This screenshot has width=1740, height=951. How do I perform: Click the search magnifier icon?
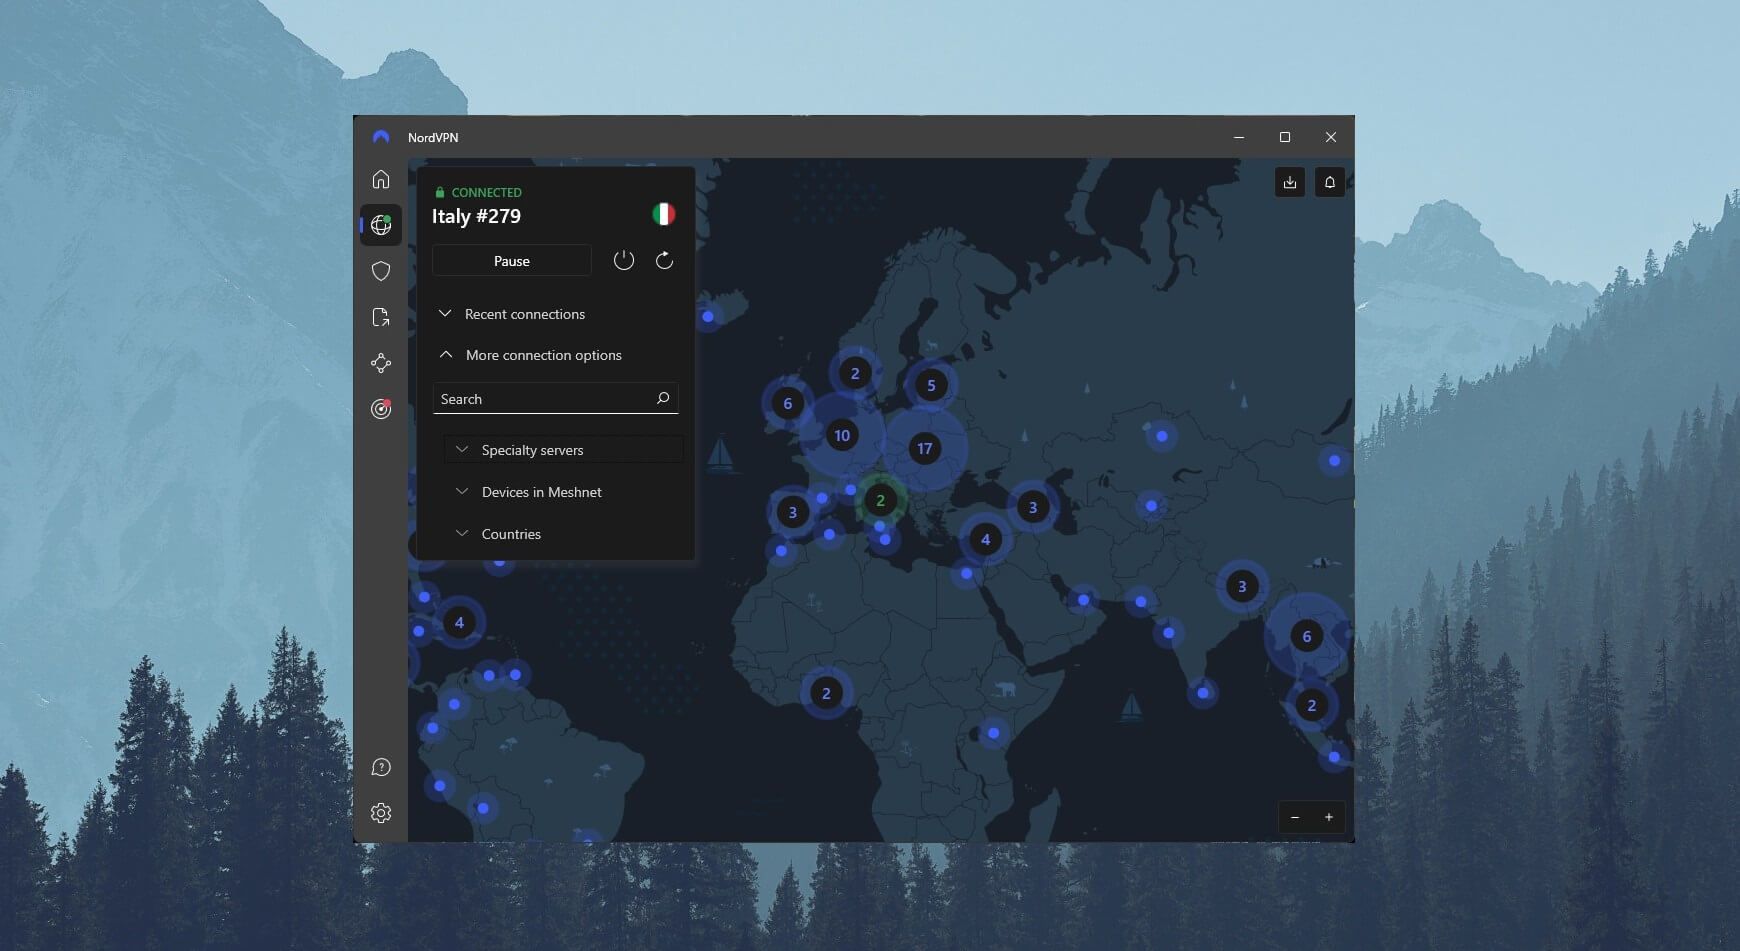tap(662, 398)
